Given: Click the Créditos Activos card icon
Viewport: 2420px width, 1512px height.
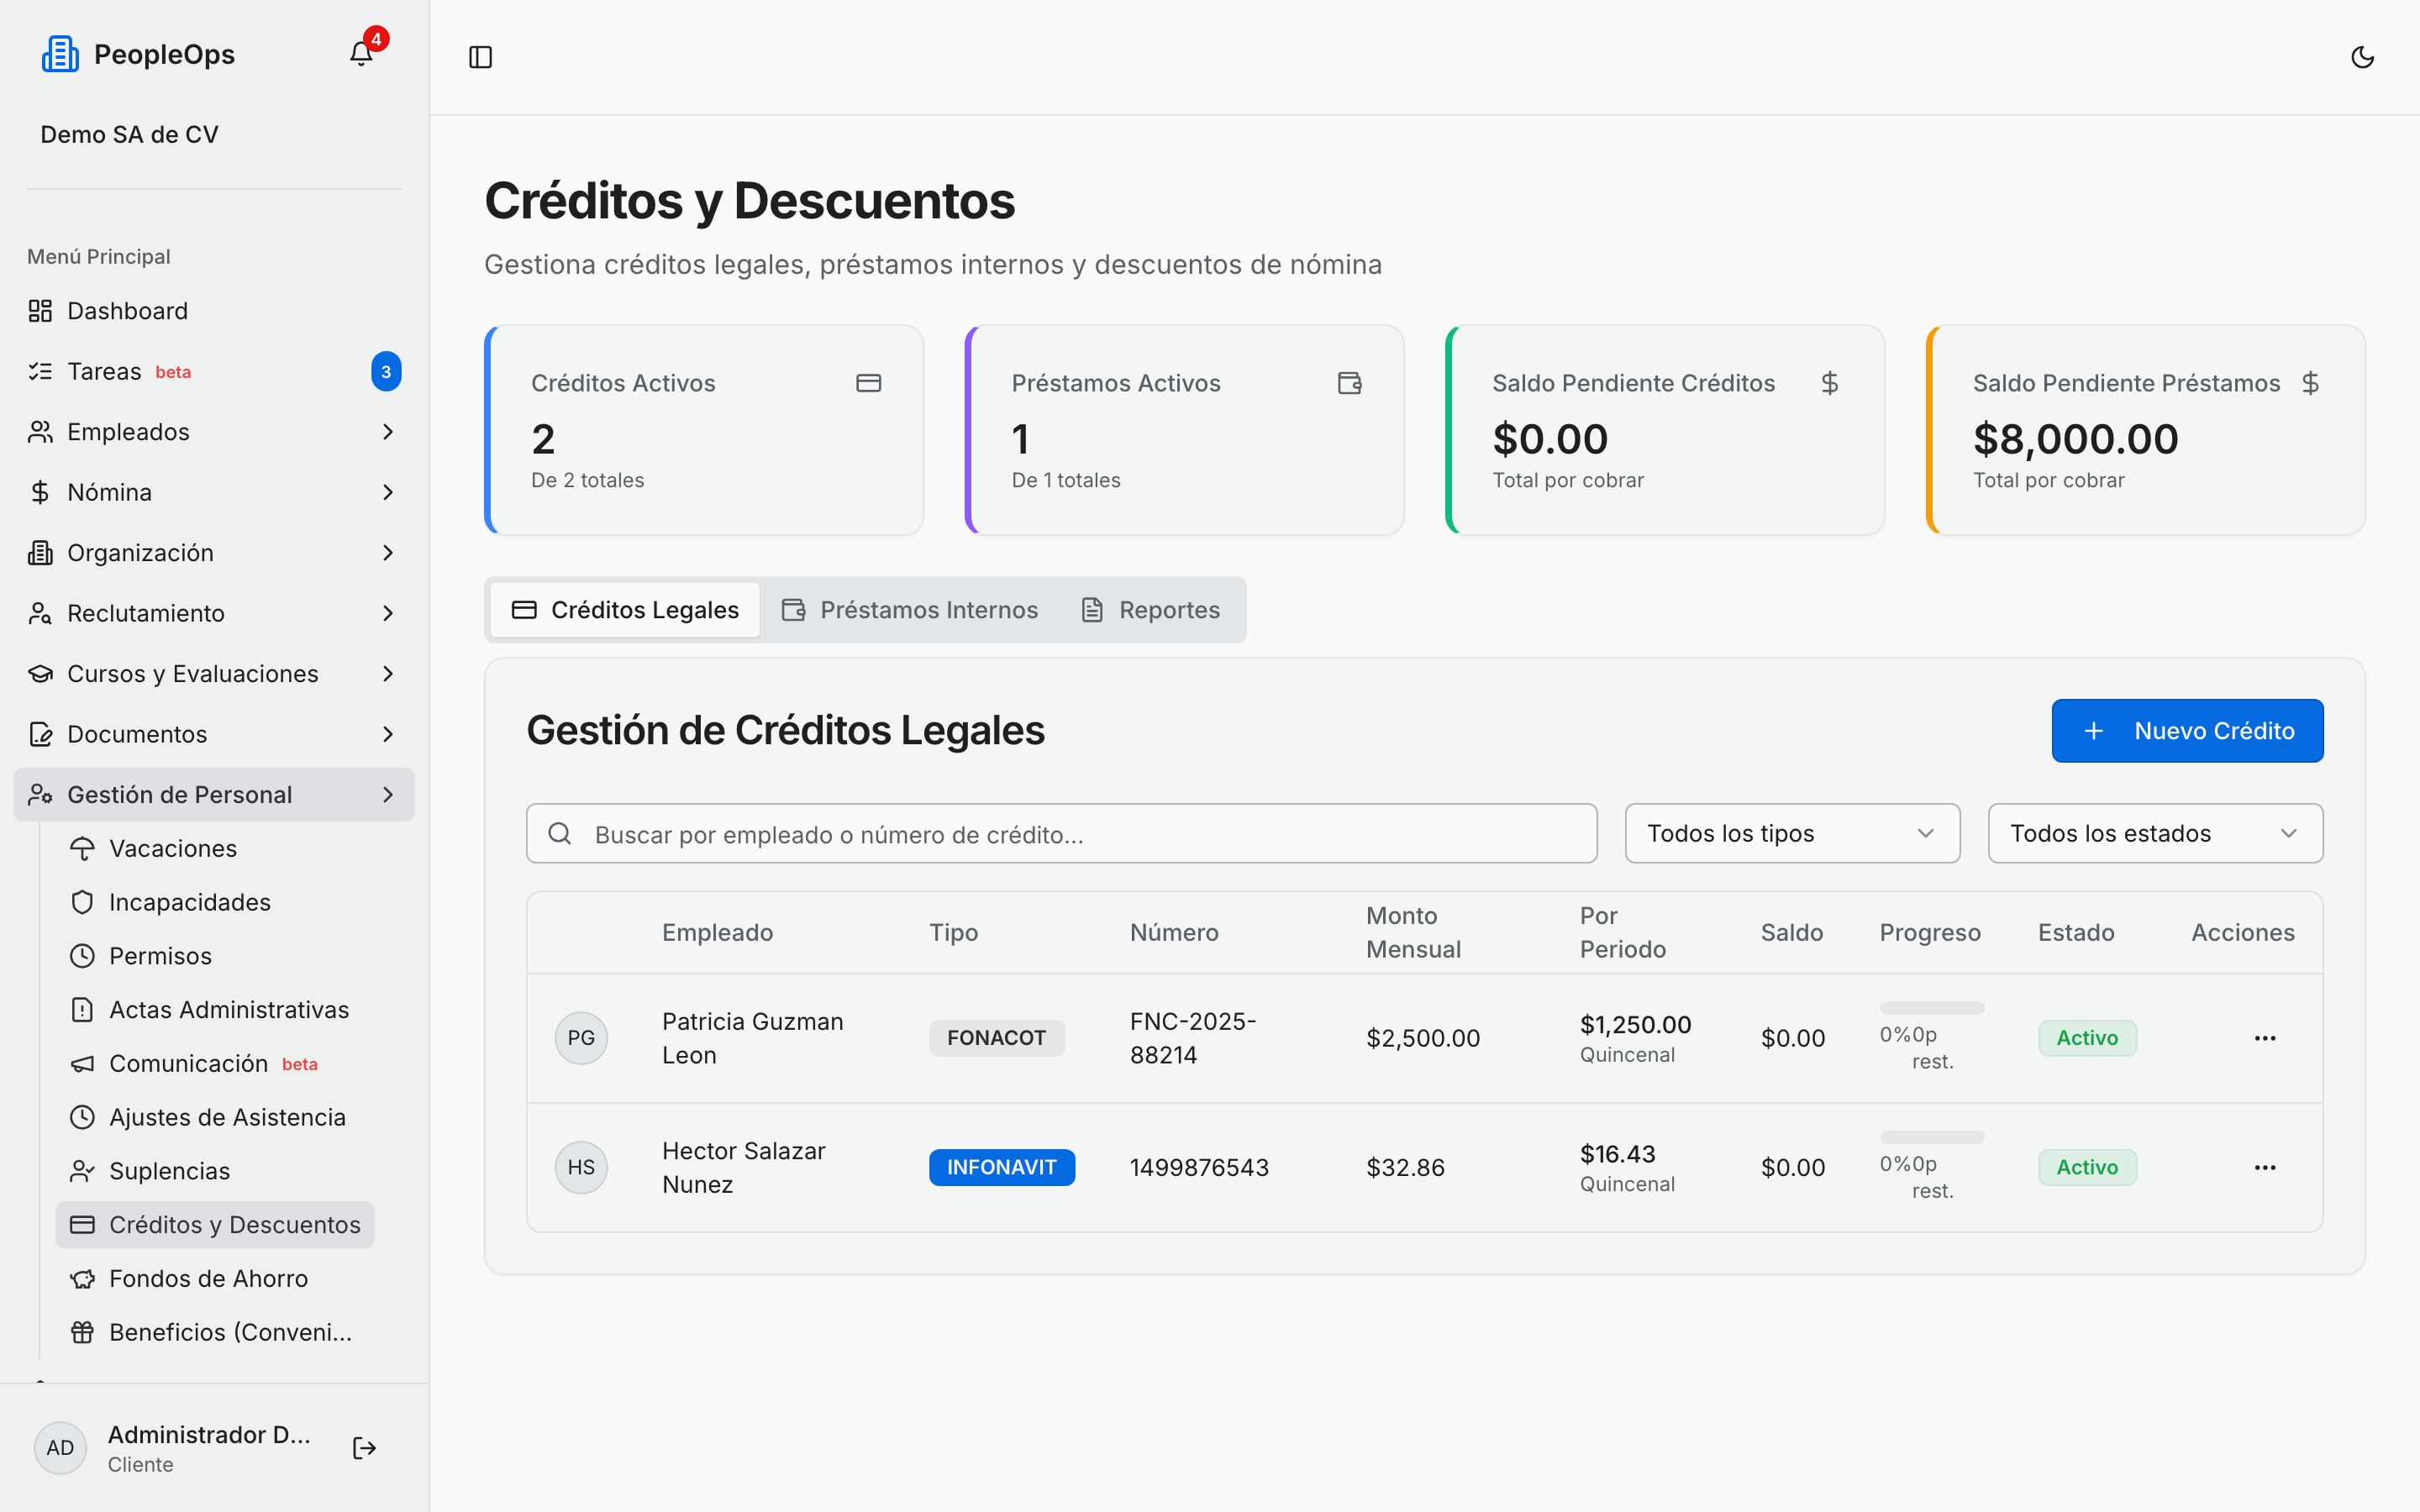Looking at the screenshot, I should 869,383.
